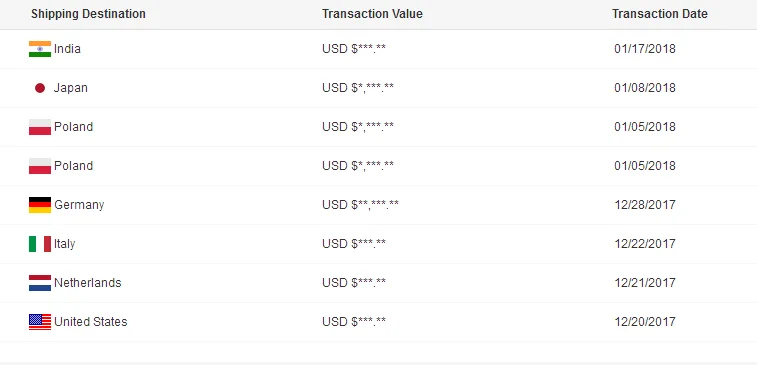The image size is (757, 365).
Task: Click the second Poland row's flag icon
Action: tap(40, 166)
